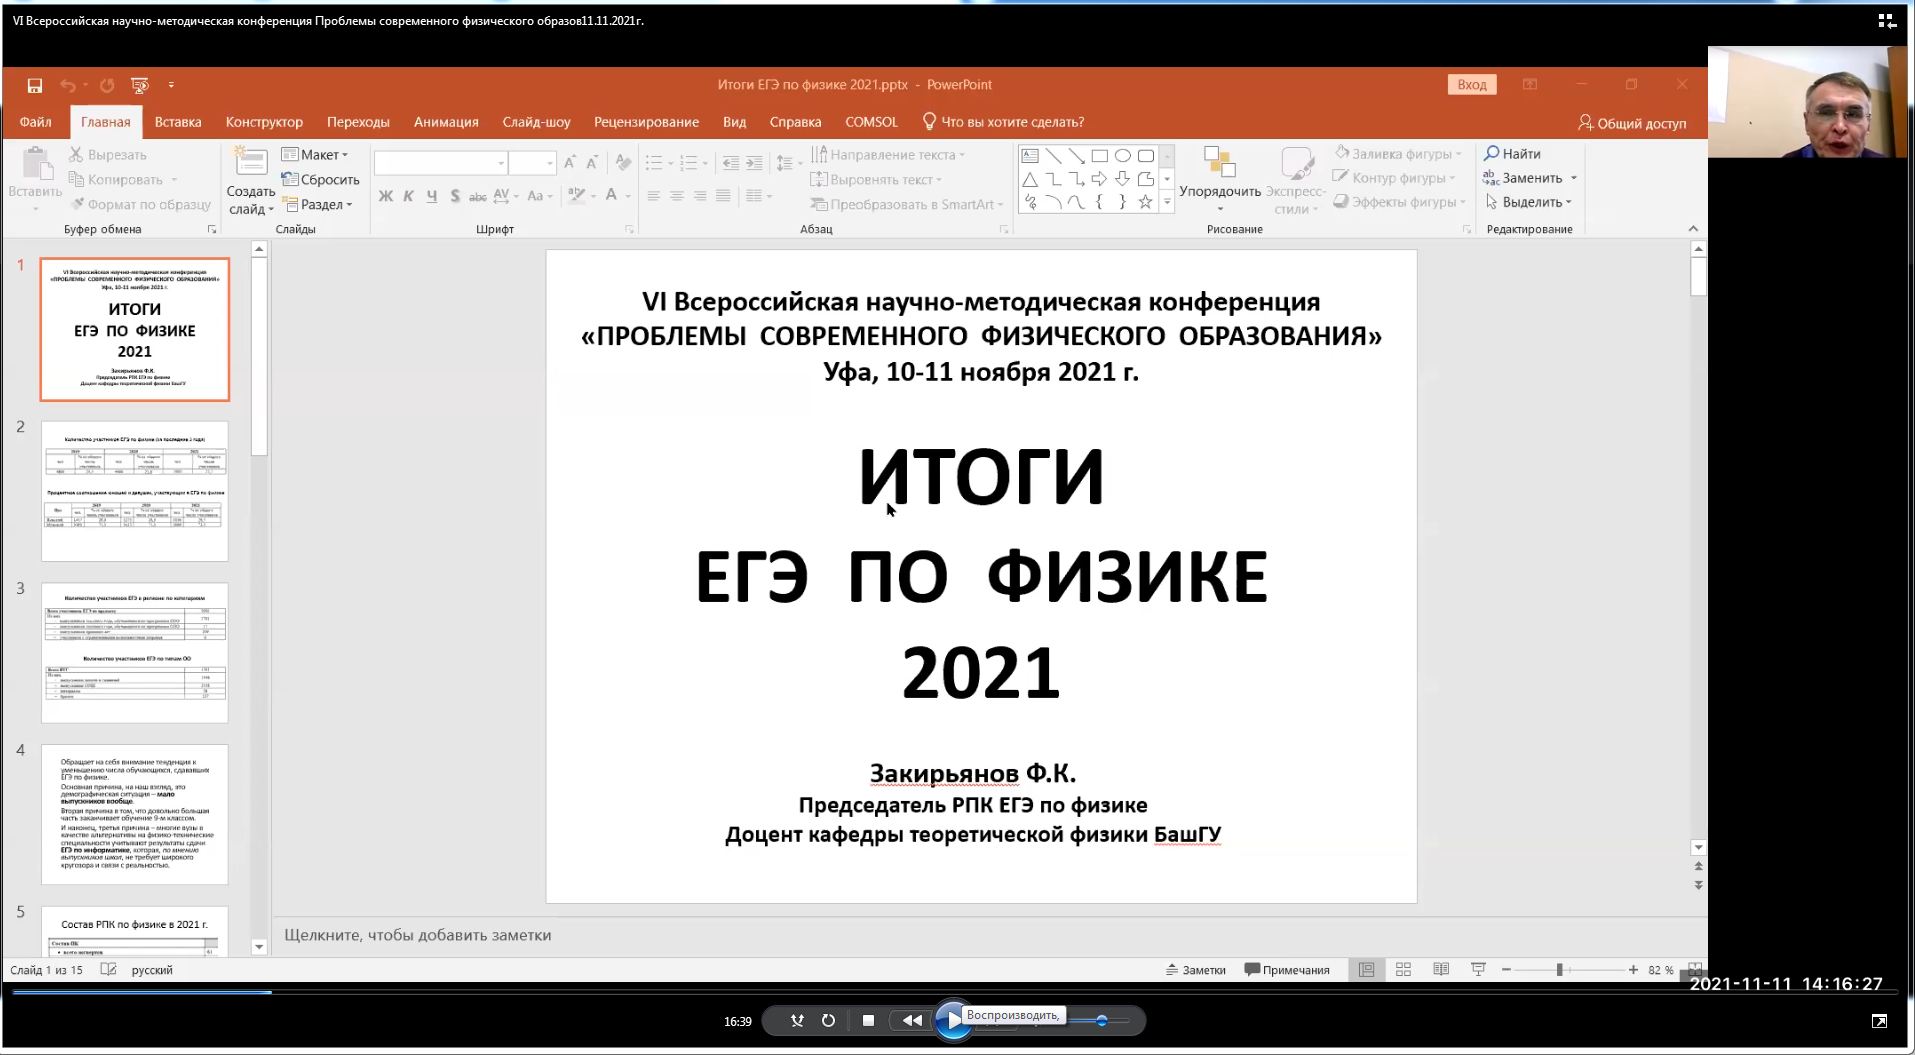Image resolution: width=1915 pixels, height=1055 pixels.
Task: Expand the Раздел section dropdown
Action: [318, 205]
